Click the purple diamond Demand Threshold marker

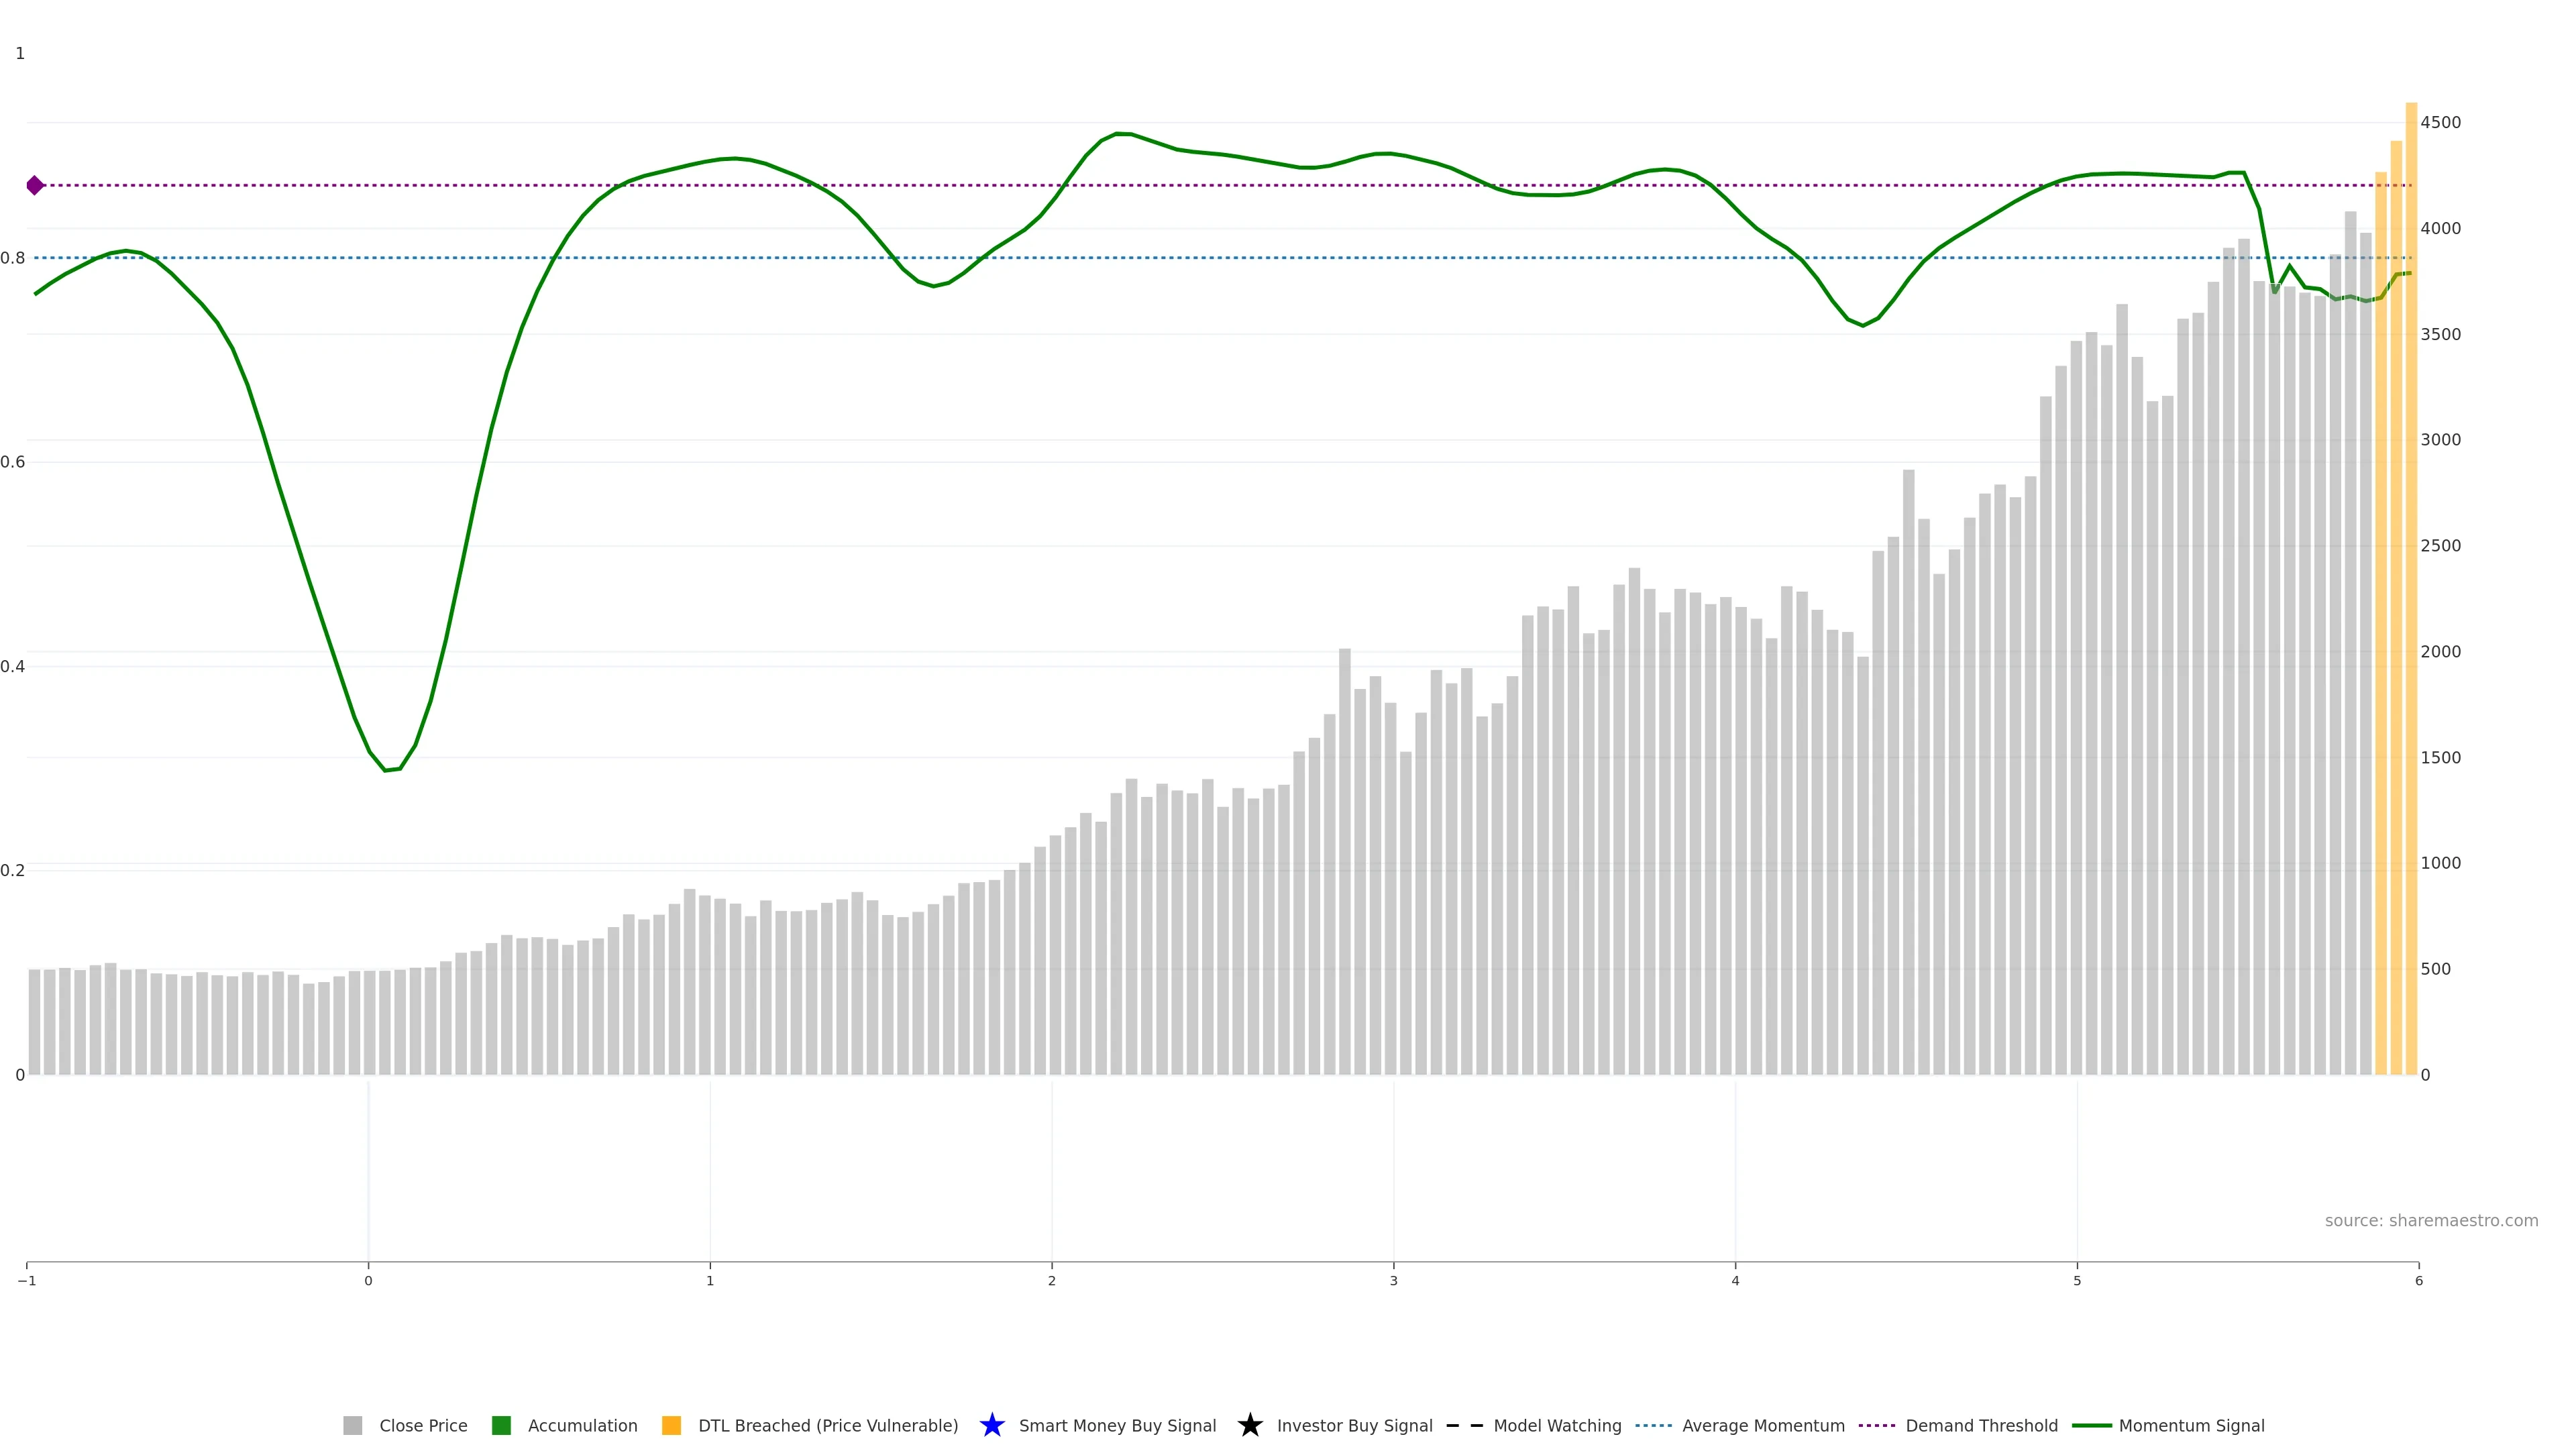tap(35, 185)
